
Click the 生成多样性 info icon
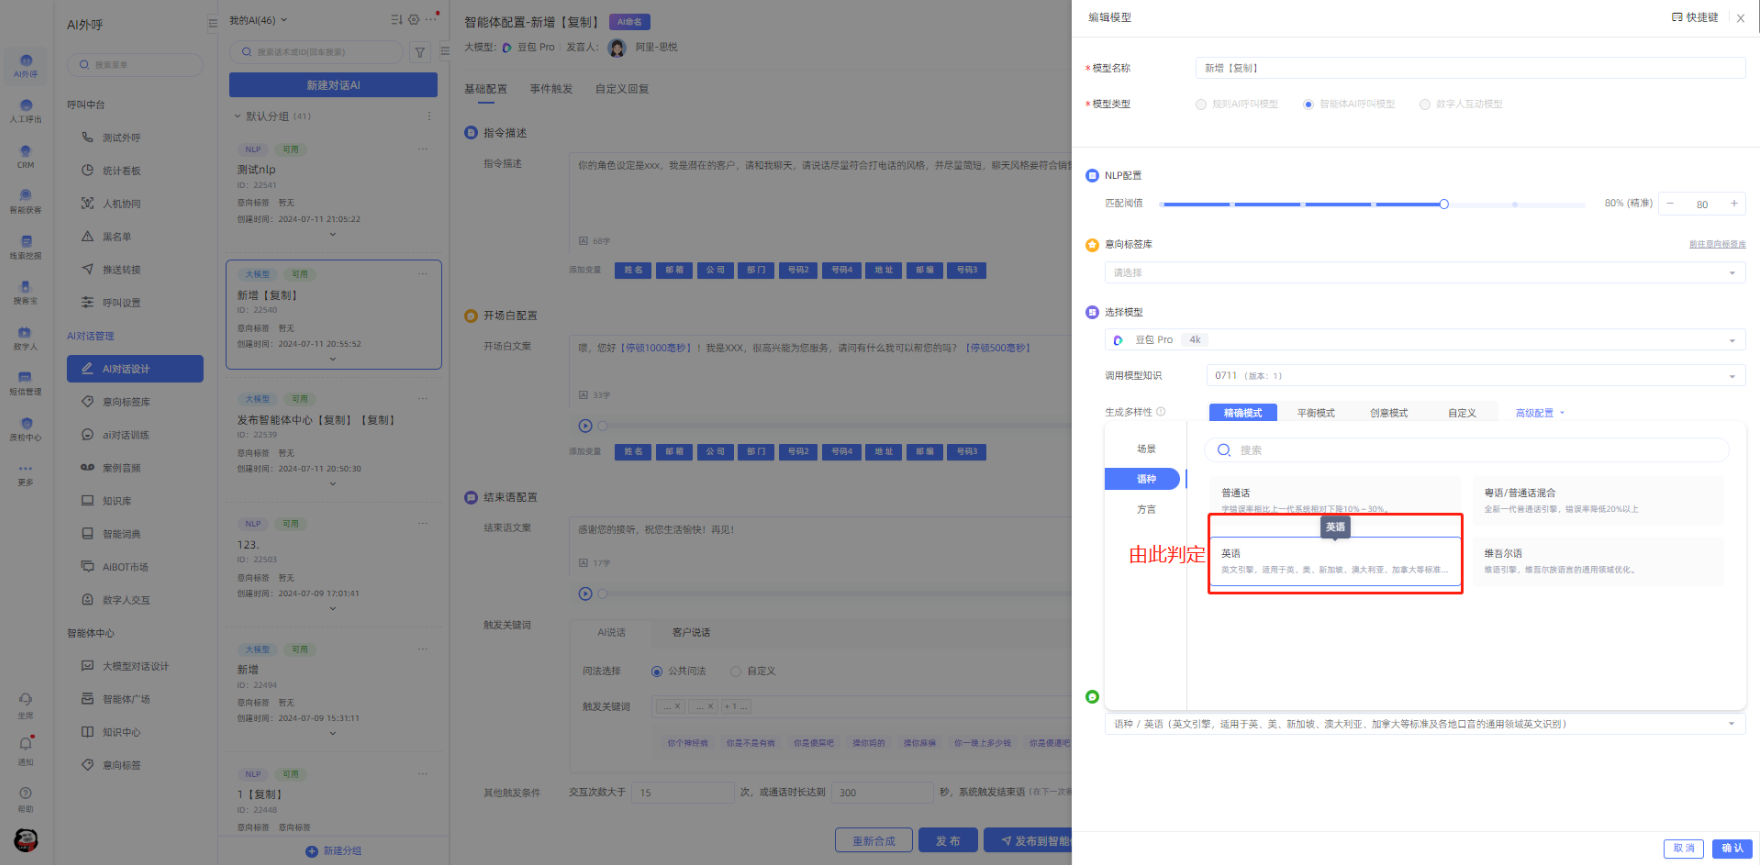click(1161, 412)
